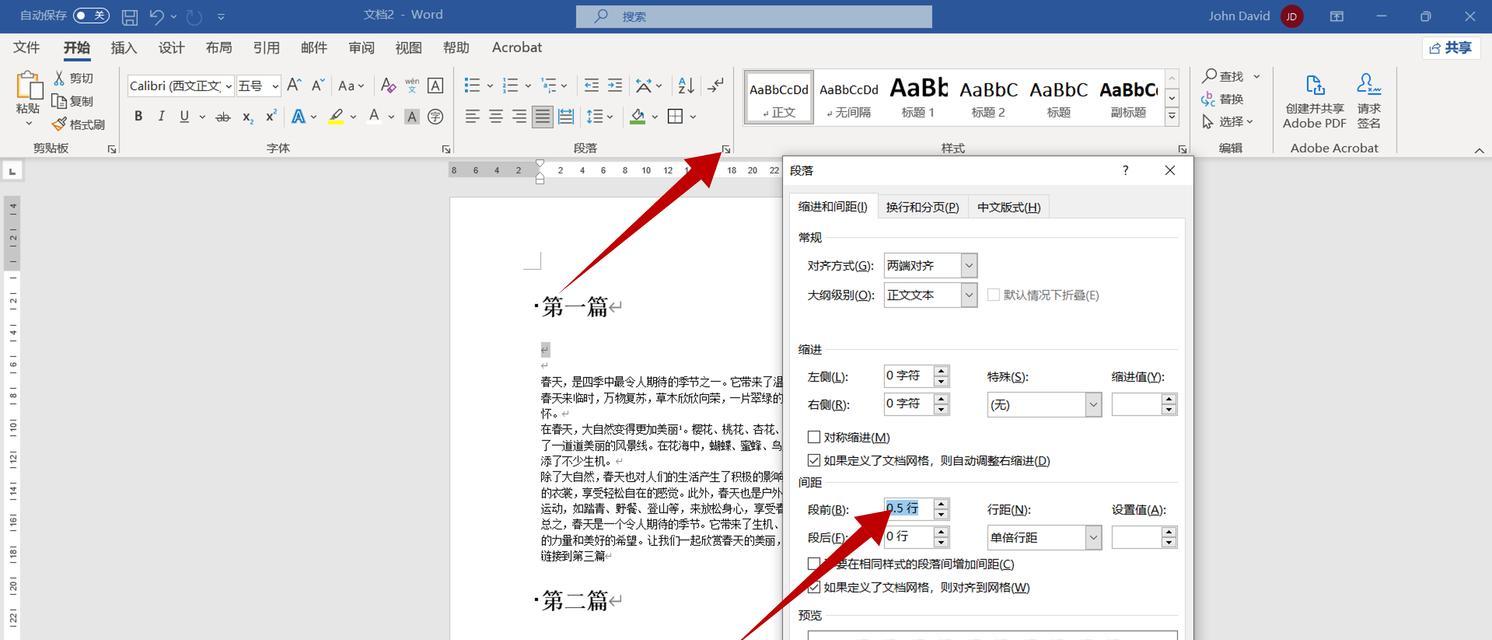Click the Copy (复制) icon
1492x640 pixels.
[59, 101]
